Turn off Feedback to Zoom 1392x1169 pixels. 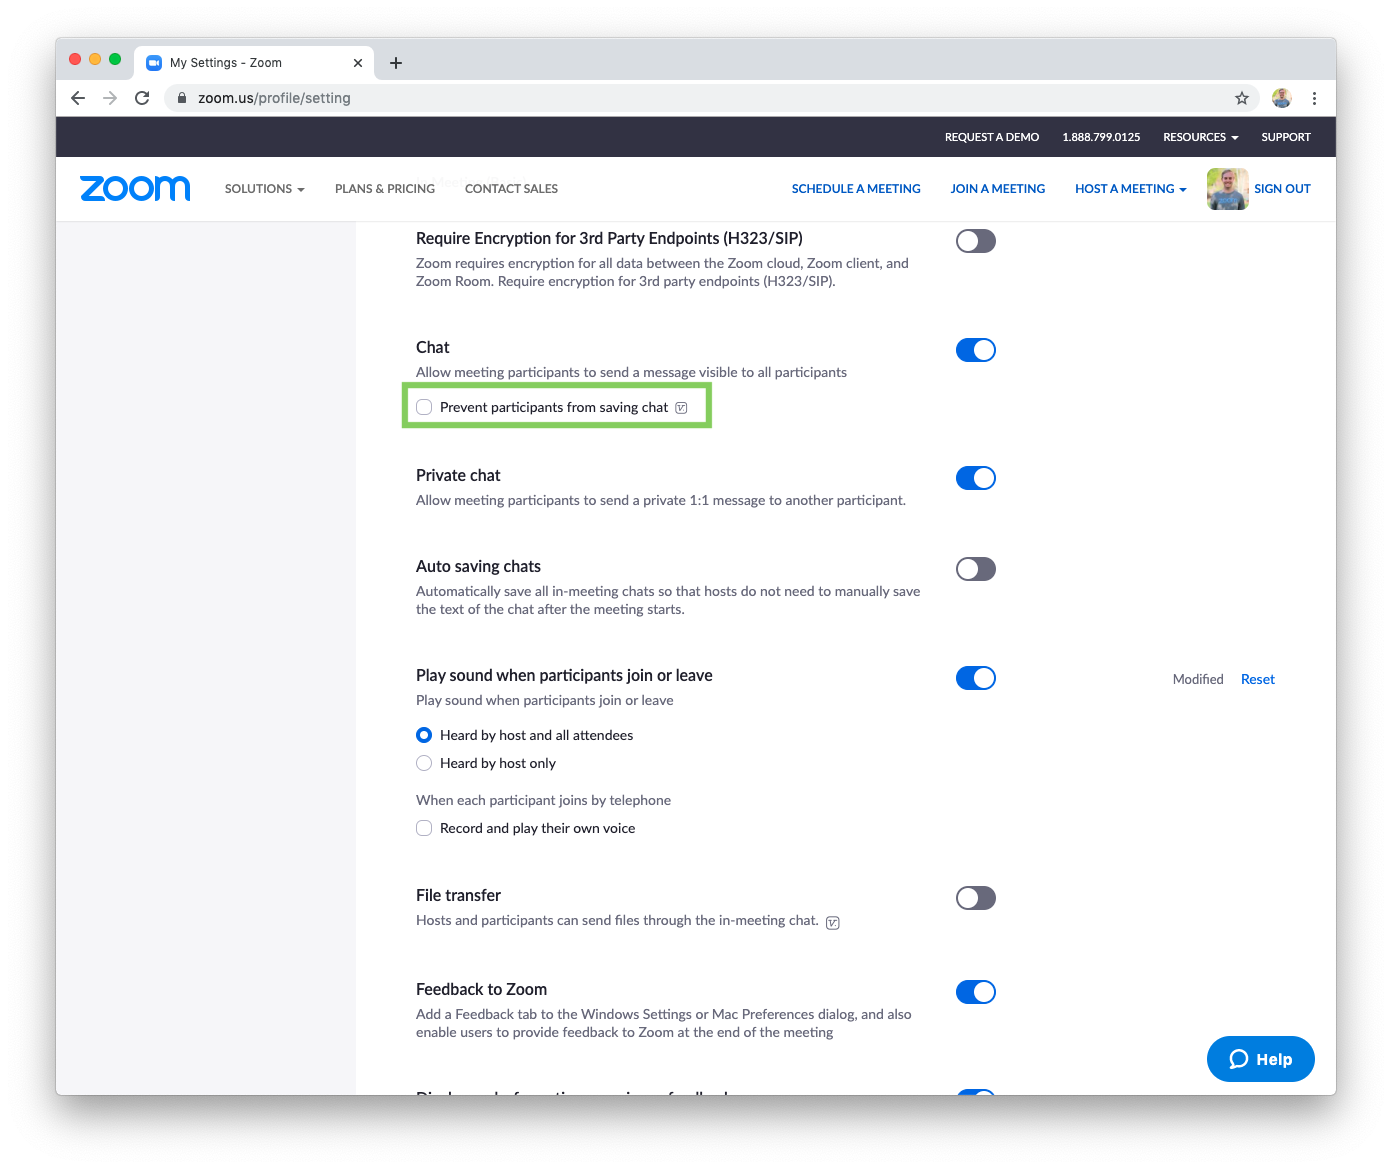tap(976, 992)
